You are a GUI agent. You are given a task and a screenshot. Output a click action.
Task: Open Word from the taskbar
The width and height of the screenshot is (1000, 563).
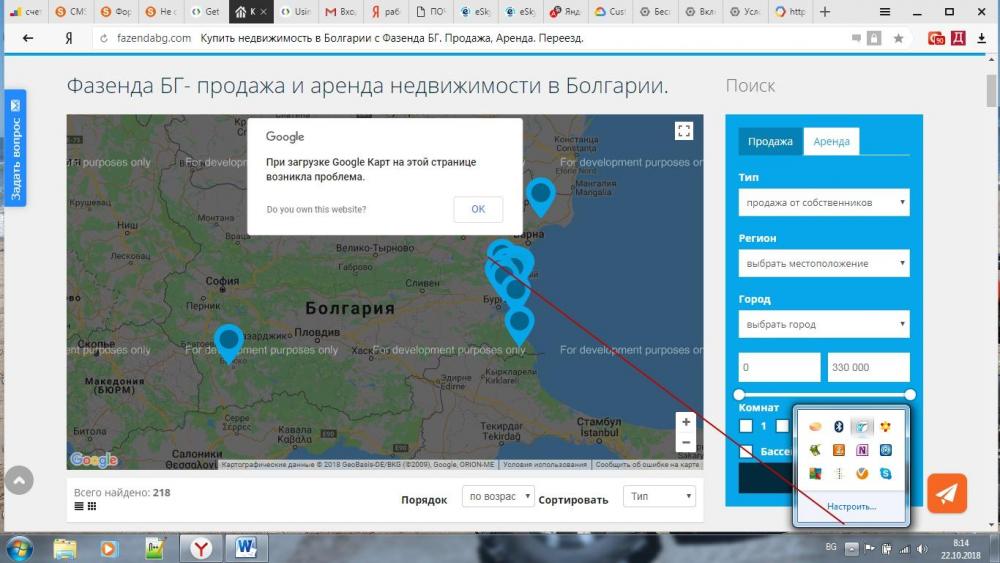246,548
